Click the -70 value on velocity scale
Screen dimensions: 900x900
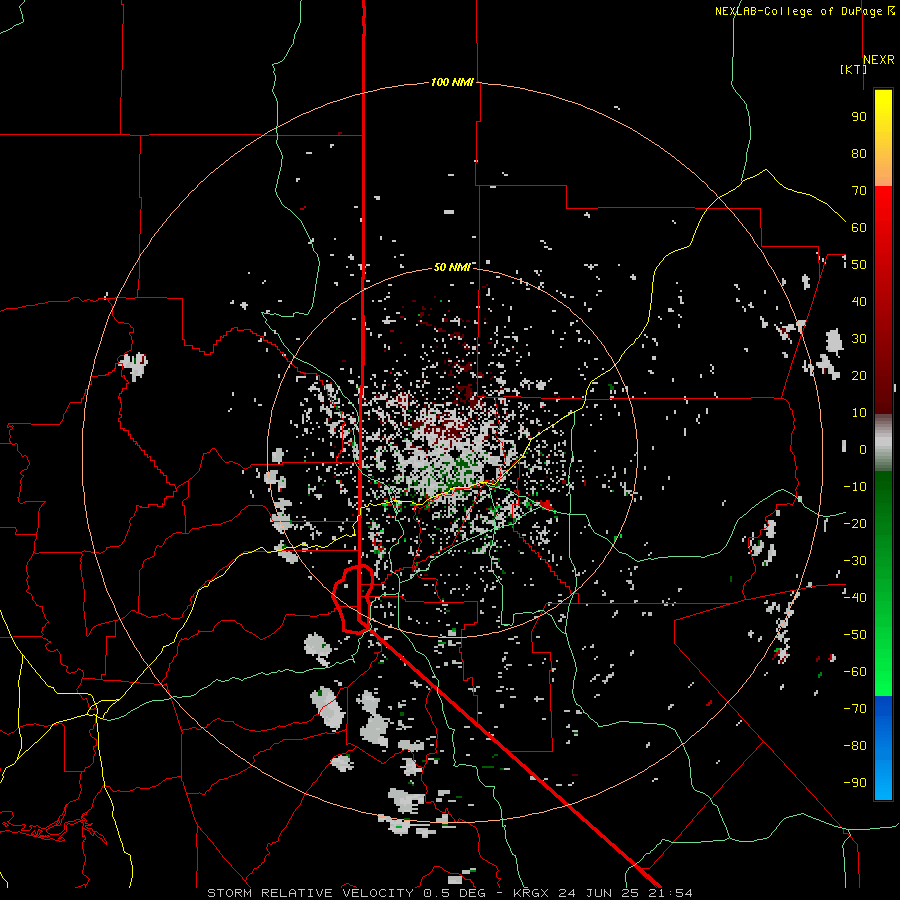[855, 709]
